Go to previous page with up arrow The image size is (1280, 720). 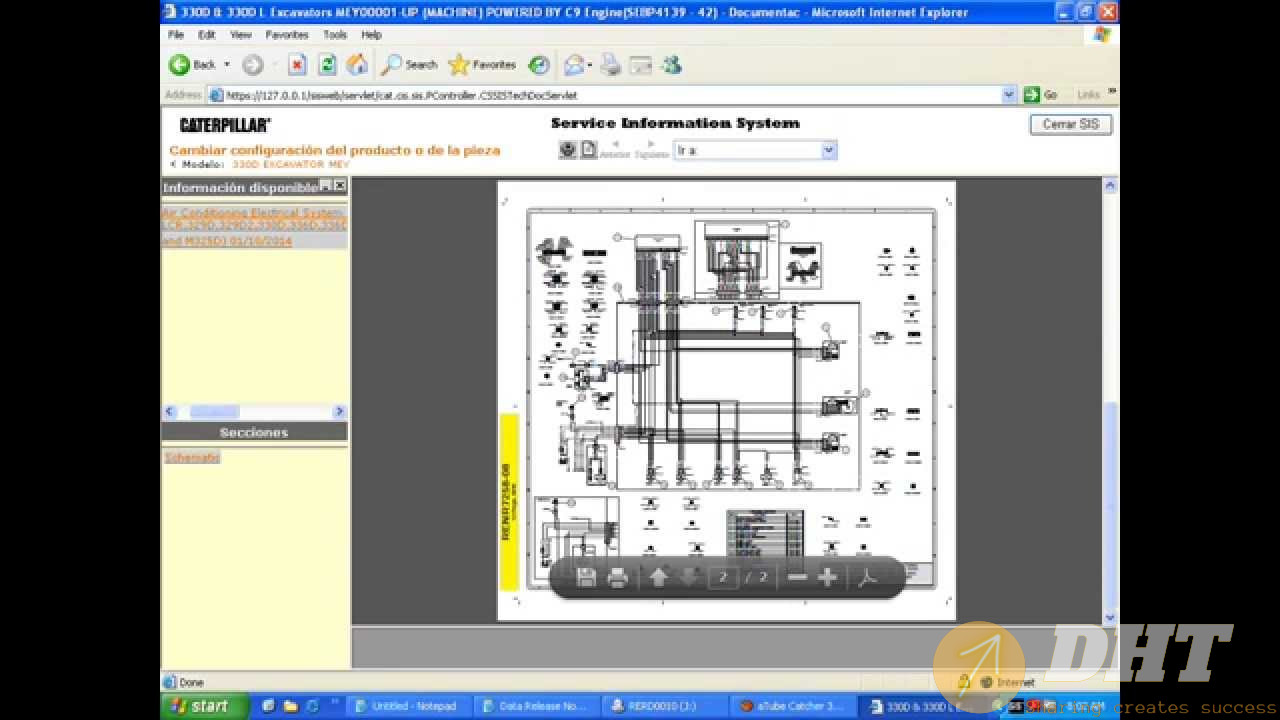(658, 578)
